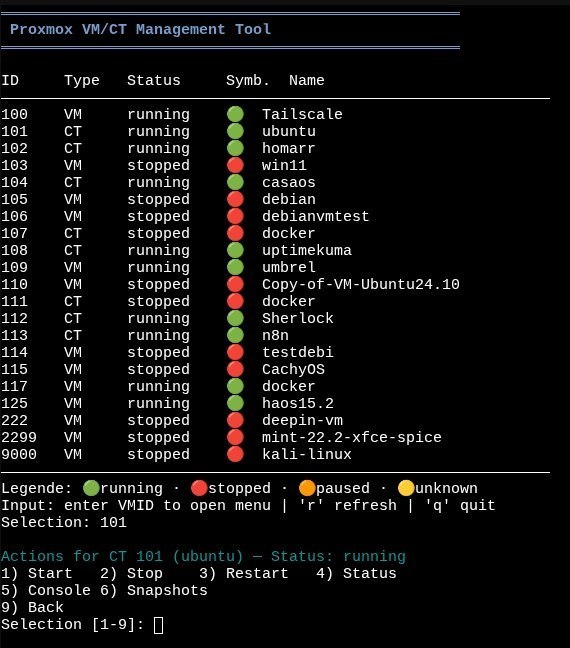Viewport: 570px width, 648px height.
Task: Select the '1) Start' action
Action: 36,573
